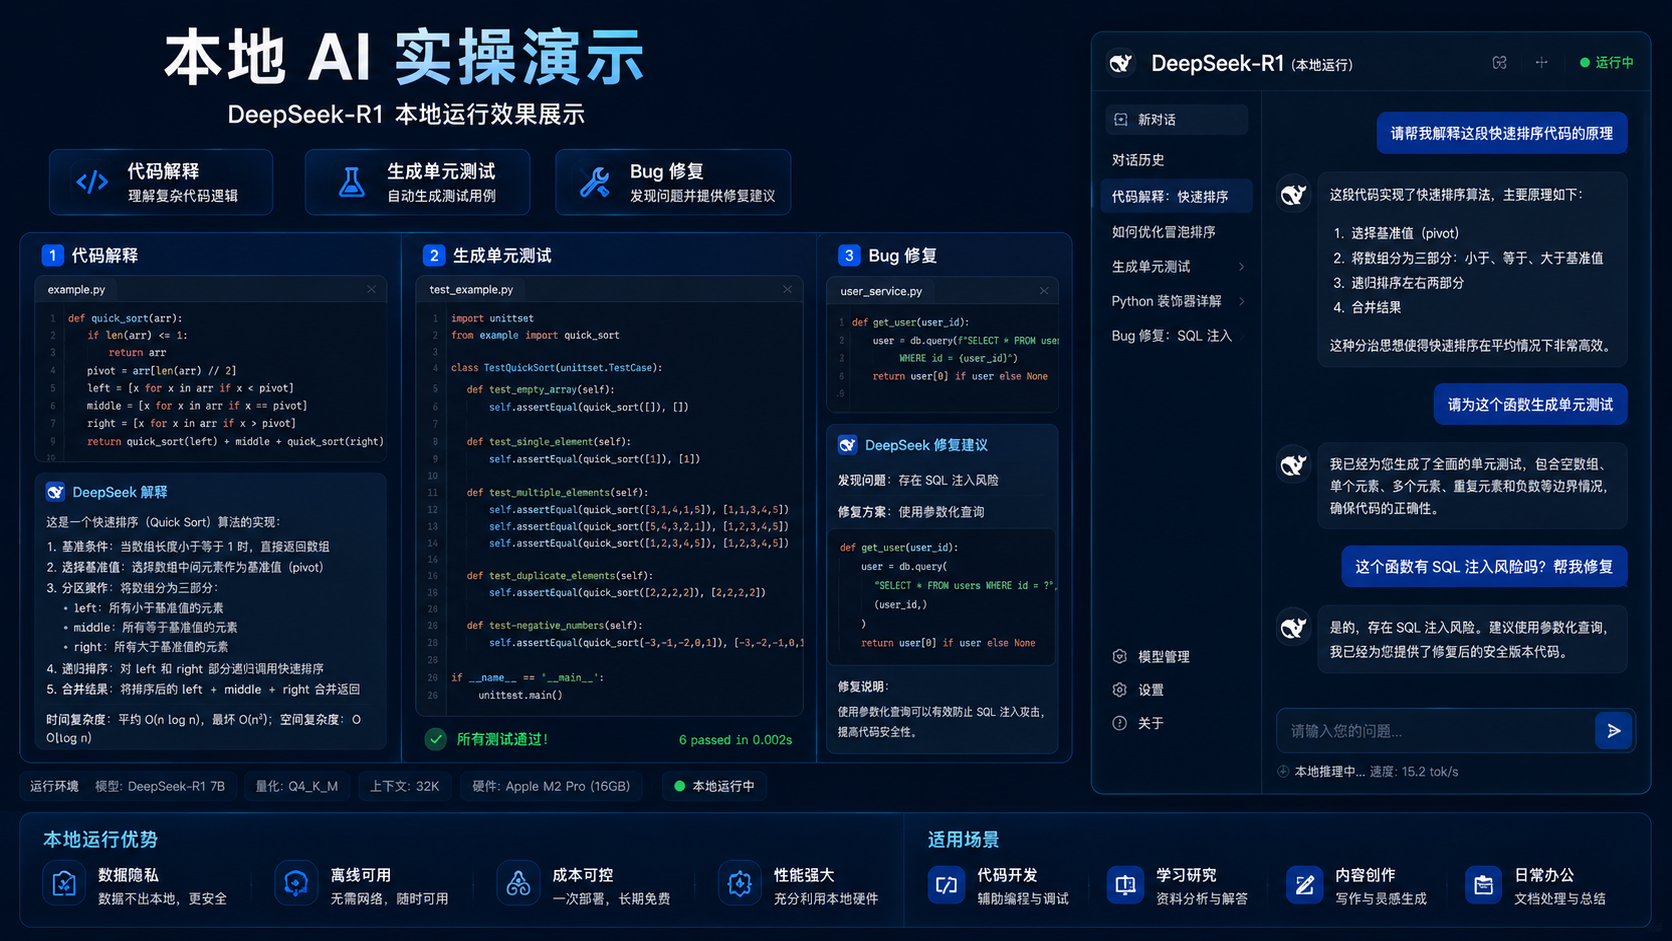This screenshot has width=1672, height=941.
Task: Click the wrench icon for Bug 修复
Action: pyautogui.click(x=595, y=182)
